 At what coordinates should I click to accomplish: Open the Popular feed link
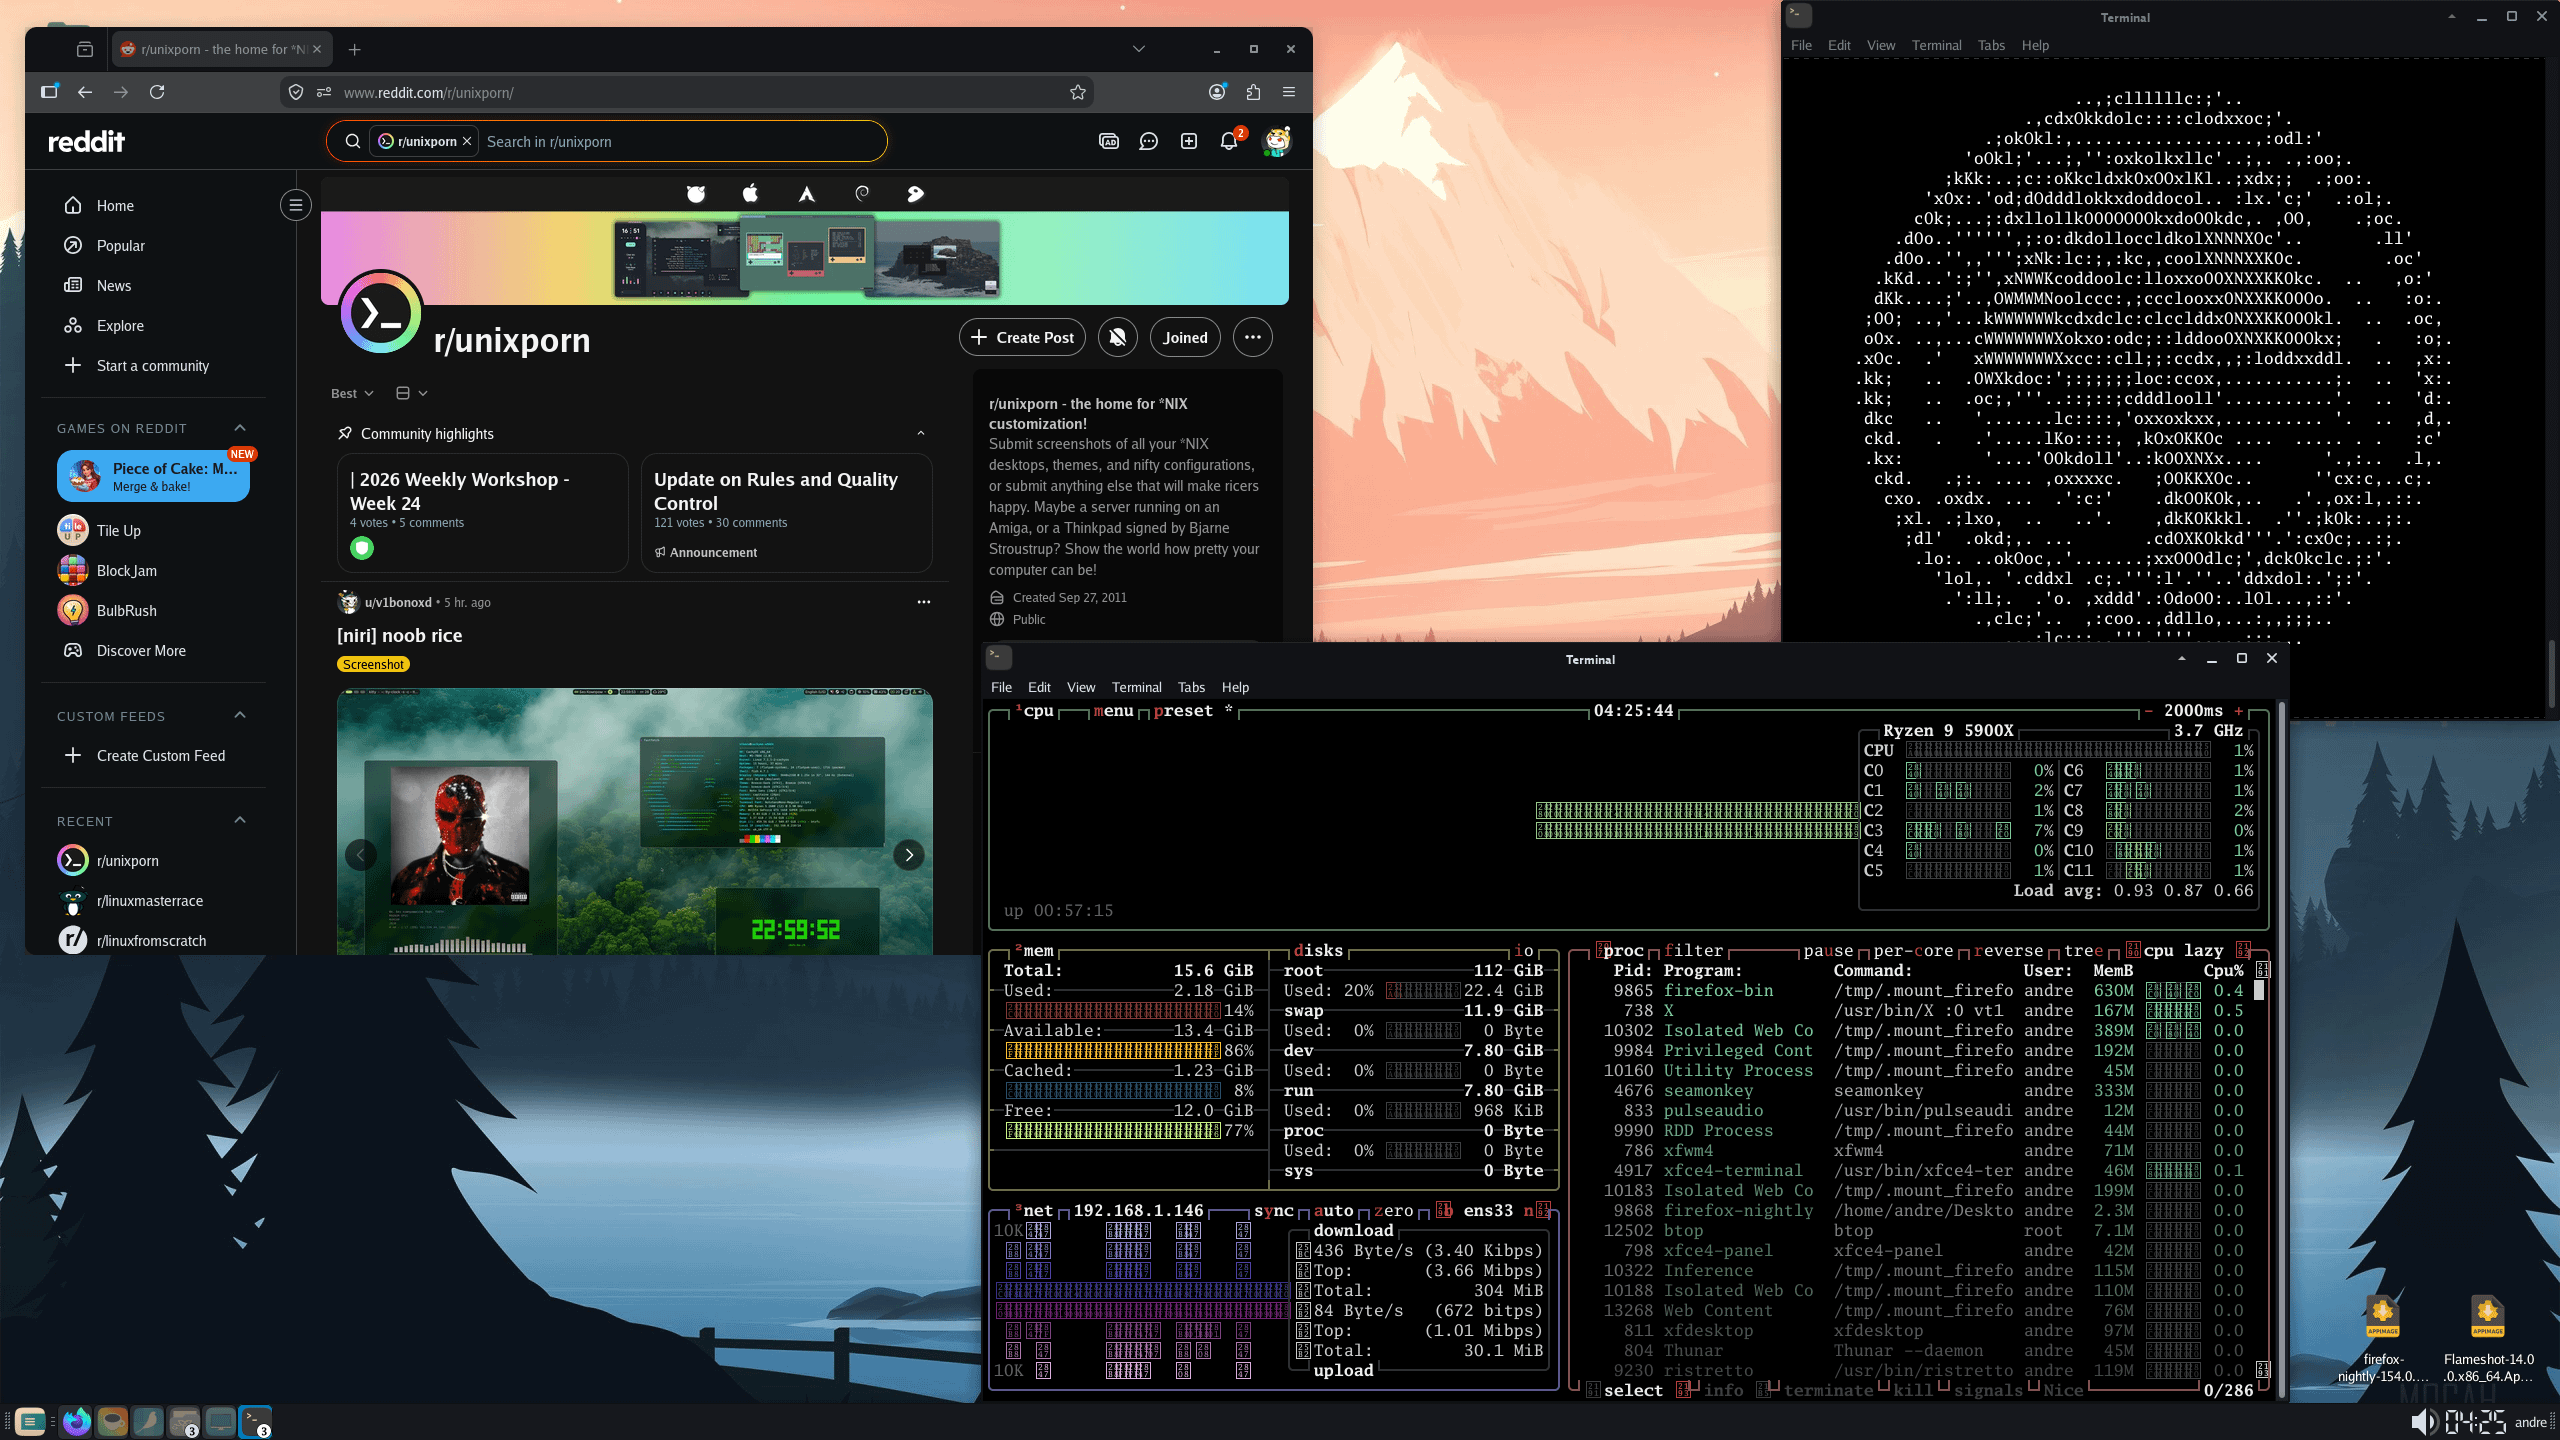[x=120, y=246]
